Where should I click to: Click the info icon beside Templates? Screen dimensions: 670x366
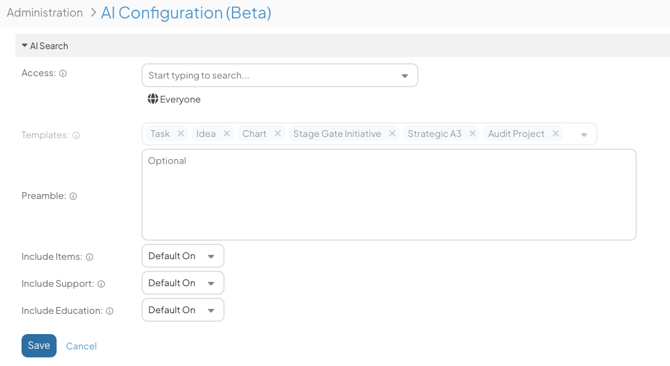pos(76,135)
